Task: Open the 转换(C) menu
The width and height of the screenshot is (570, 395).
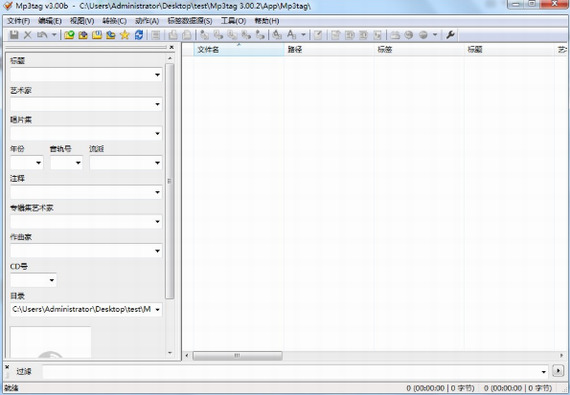Action: [115, 21]
